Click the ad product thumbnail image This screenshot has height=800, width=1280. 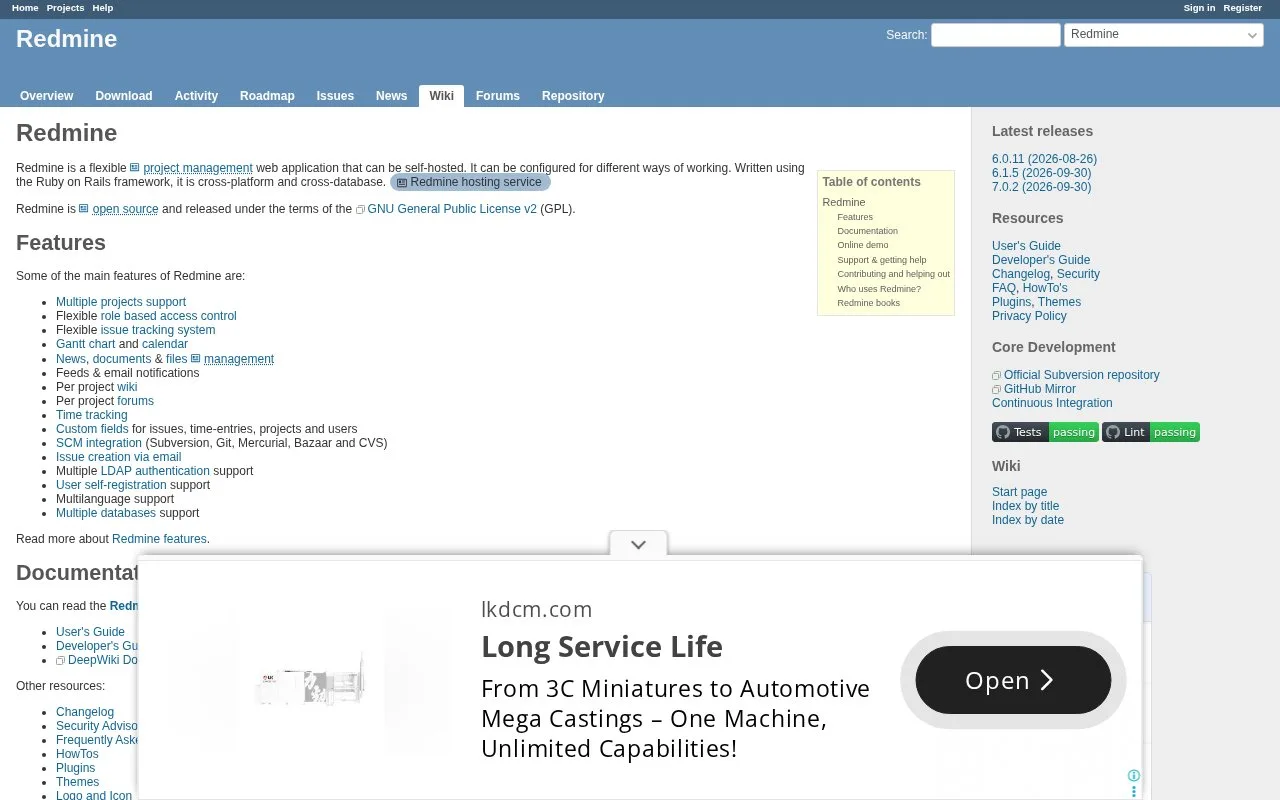coord(310,680)
